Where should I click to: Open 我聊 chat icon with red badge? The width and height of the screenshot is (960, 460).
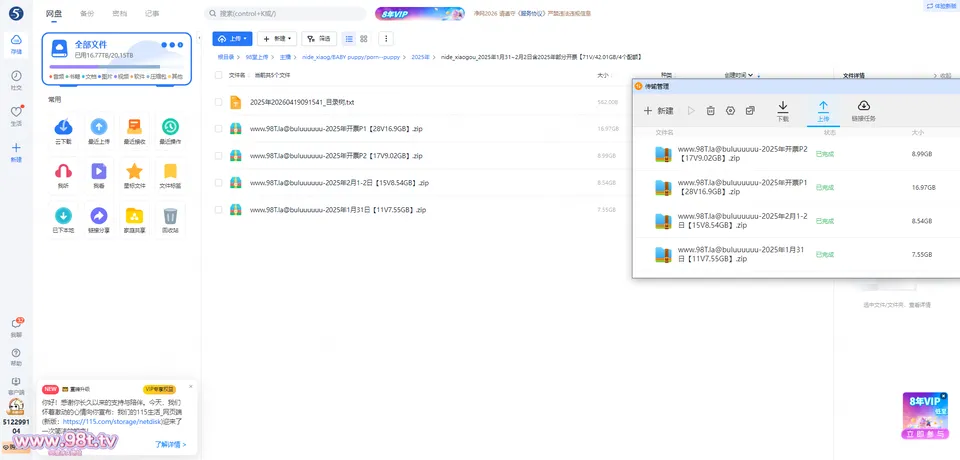pos(17,327)
